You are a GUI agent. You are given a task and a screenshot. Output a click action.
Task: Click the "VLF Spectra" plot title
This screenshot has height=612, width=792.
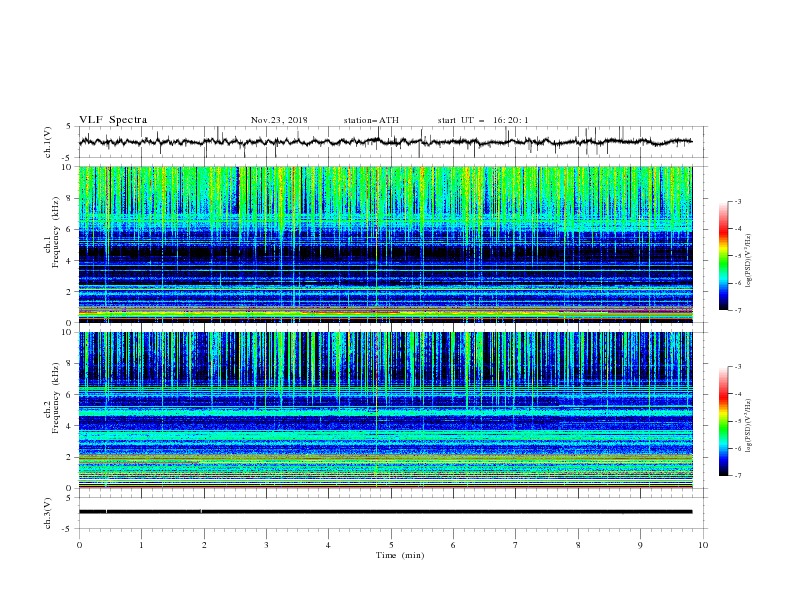(113, 120)
